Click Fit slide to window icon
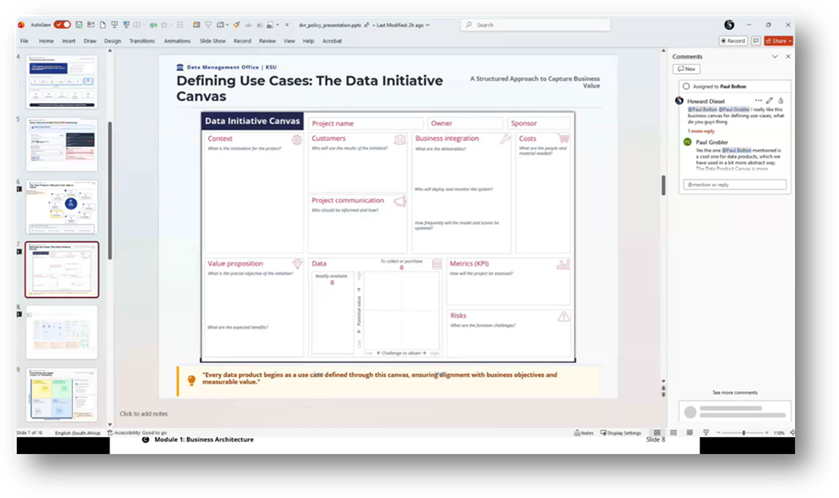Viewport: 839px width, 498px height. tap(791, 433)
